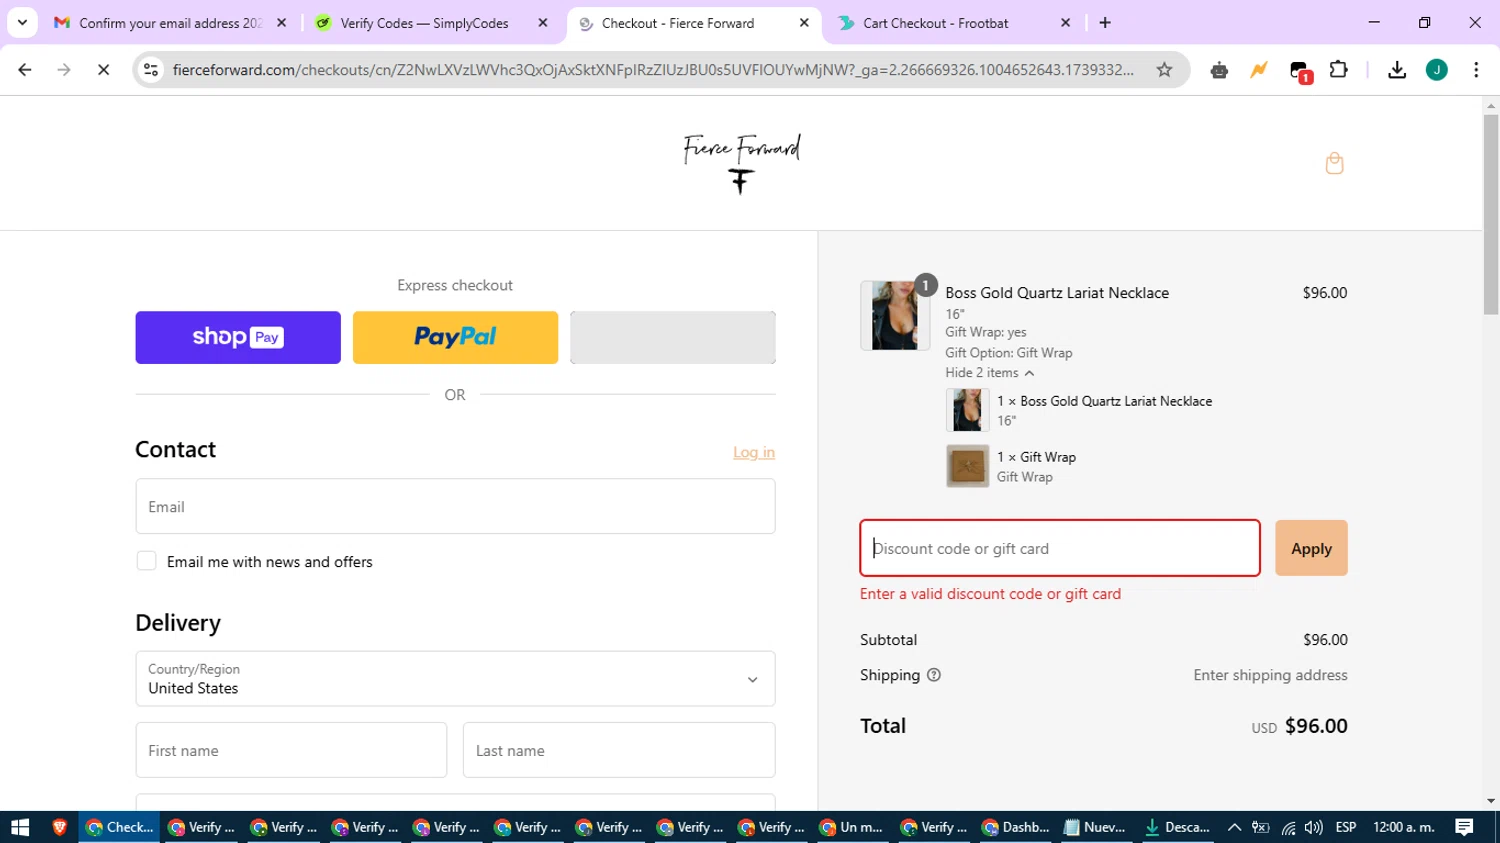Click the total $96.00 amount
This screenshot has height=843, width=1500.
click(1316, 726)
